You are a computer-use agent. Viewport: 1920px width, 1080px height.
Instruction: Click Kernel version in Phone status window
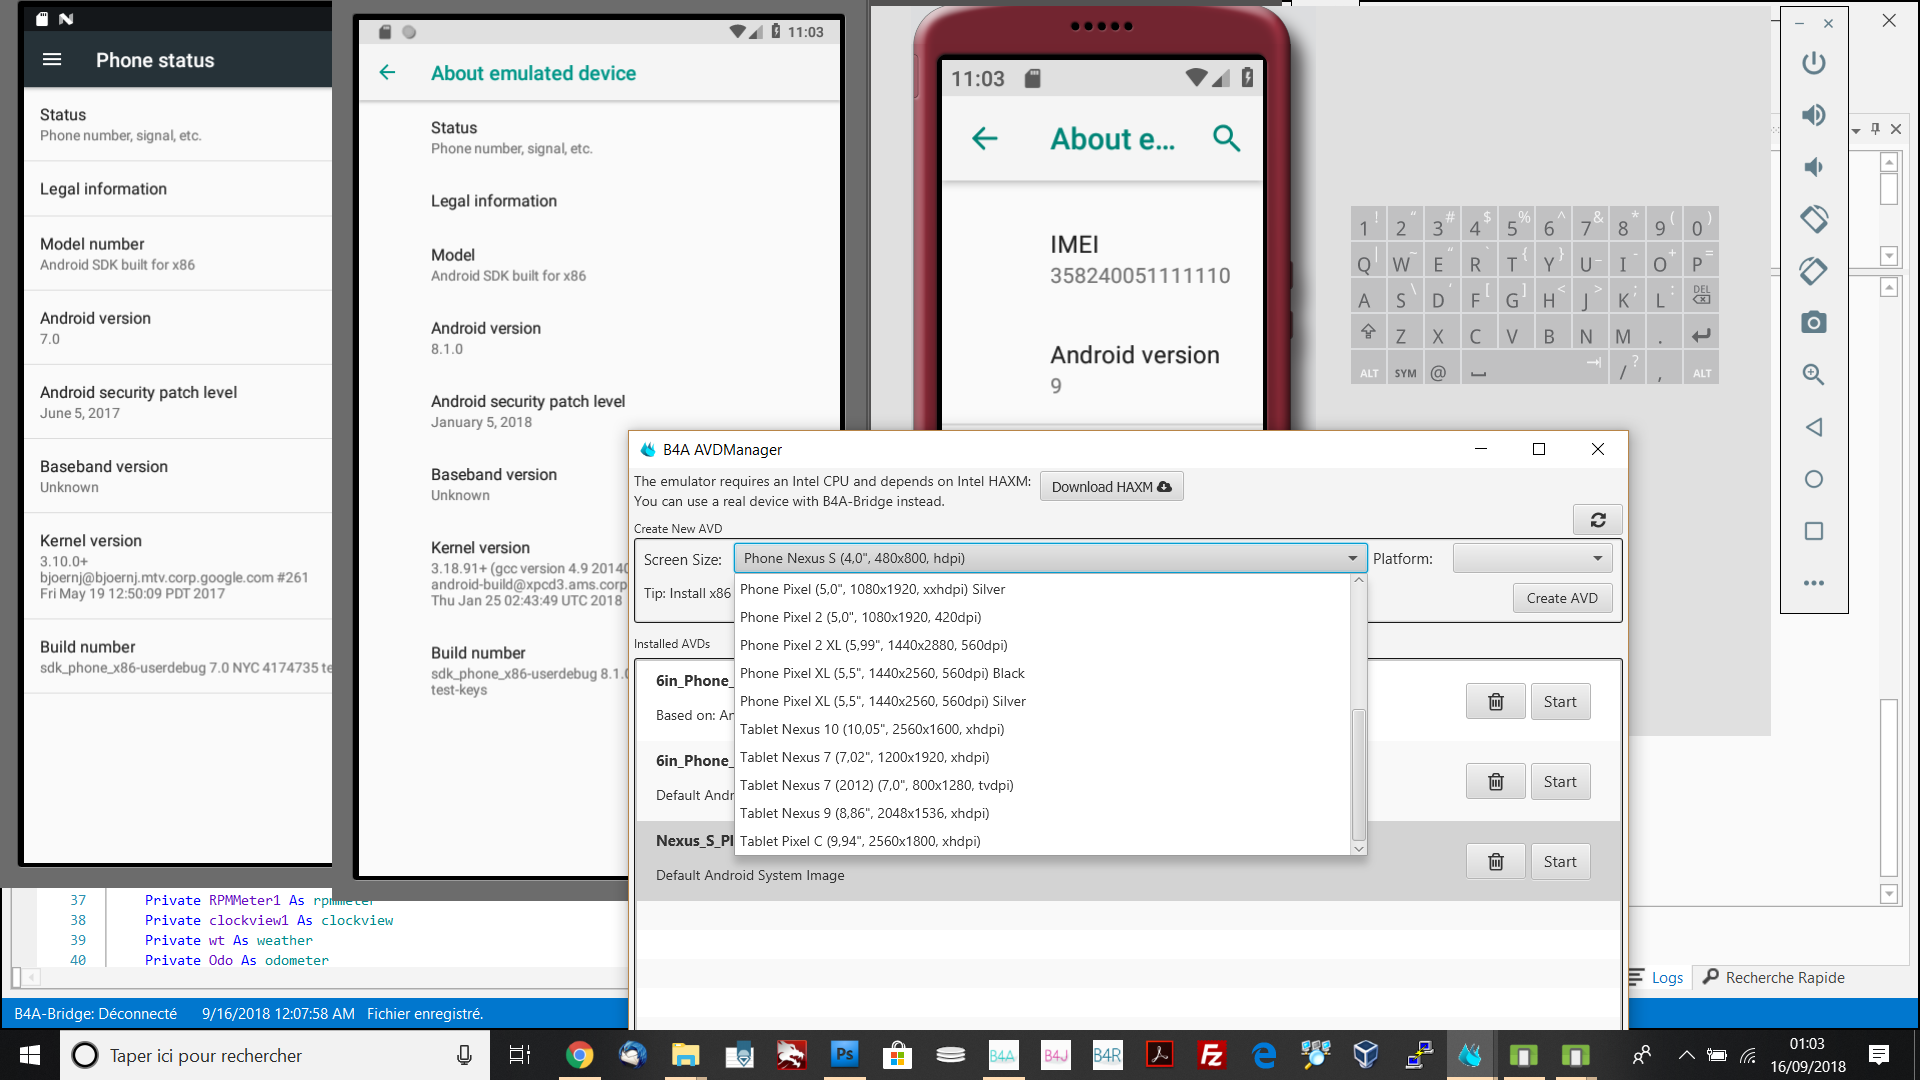pos(178,566)
